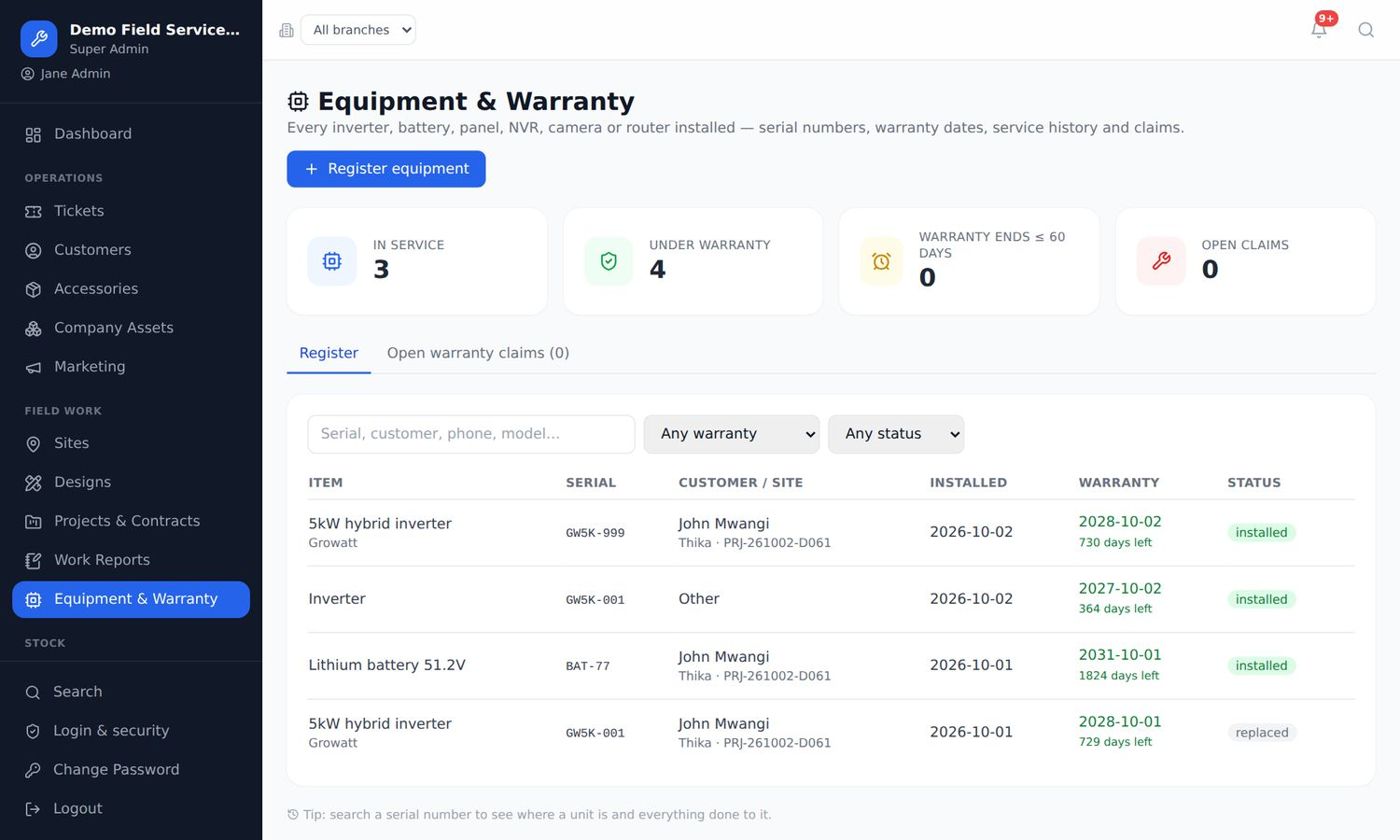Image resolution: width=1400 pixels, height=840 pixels.
Task: Click the Sites map pin icon
Action: pos(33,444)
